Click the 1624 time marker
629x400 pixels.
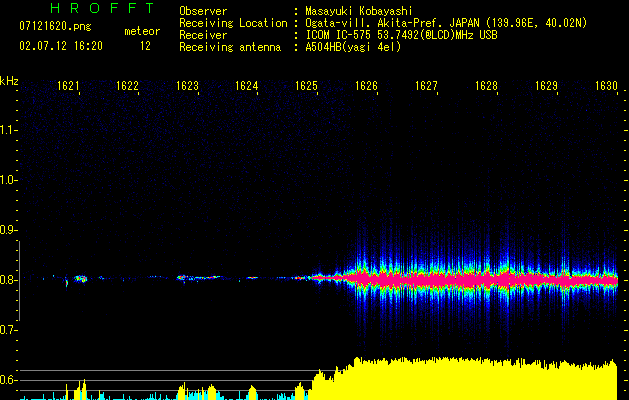246,86
